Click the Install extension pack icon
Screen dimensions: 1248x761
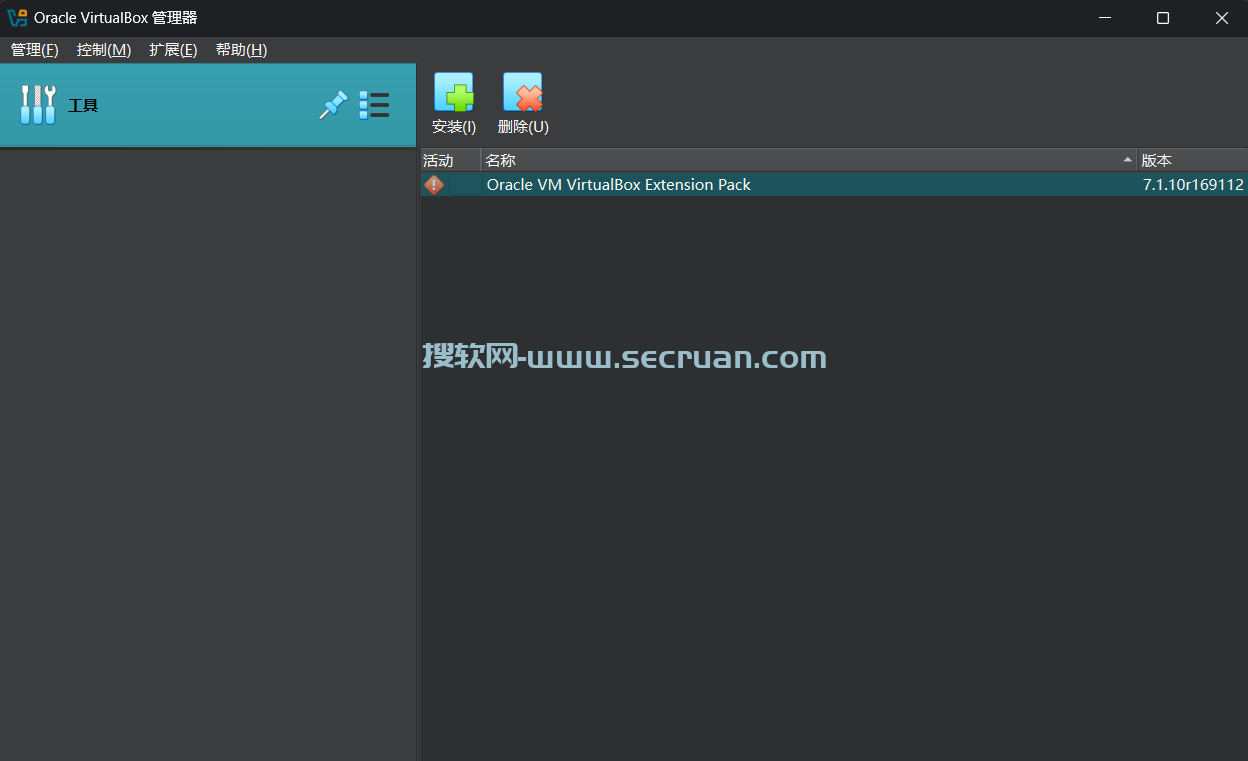pos(454,92)
